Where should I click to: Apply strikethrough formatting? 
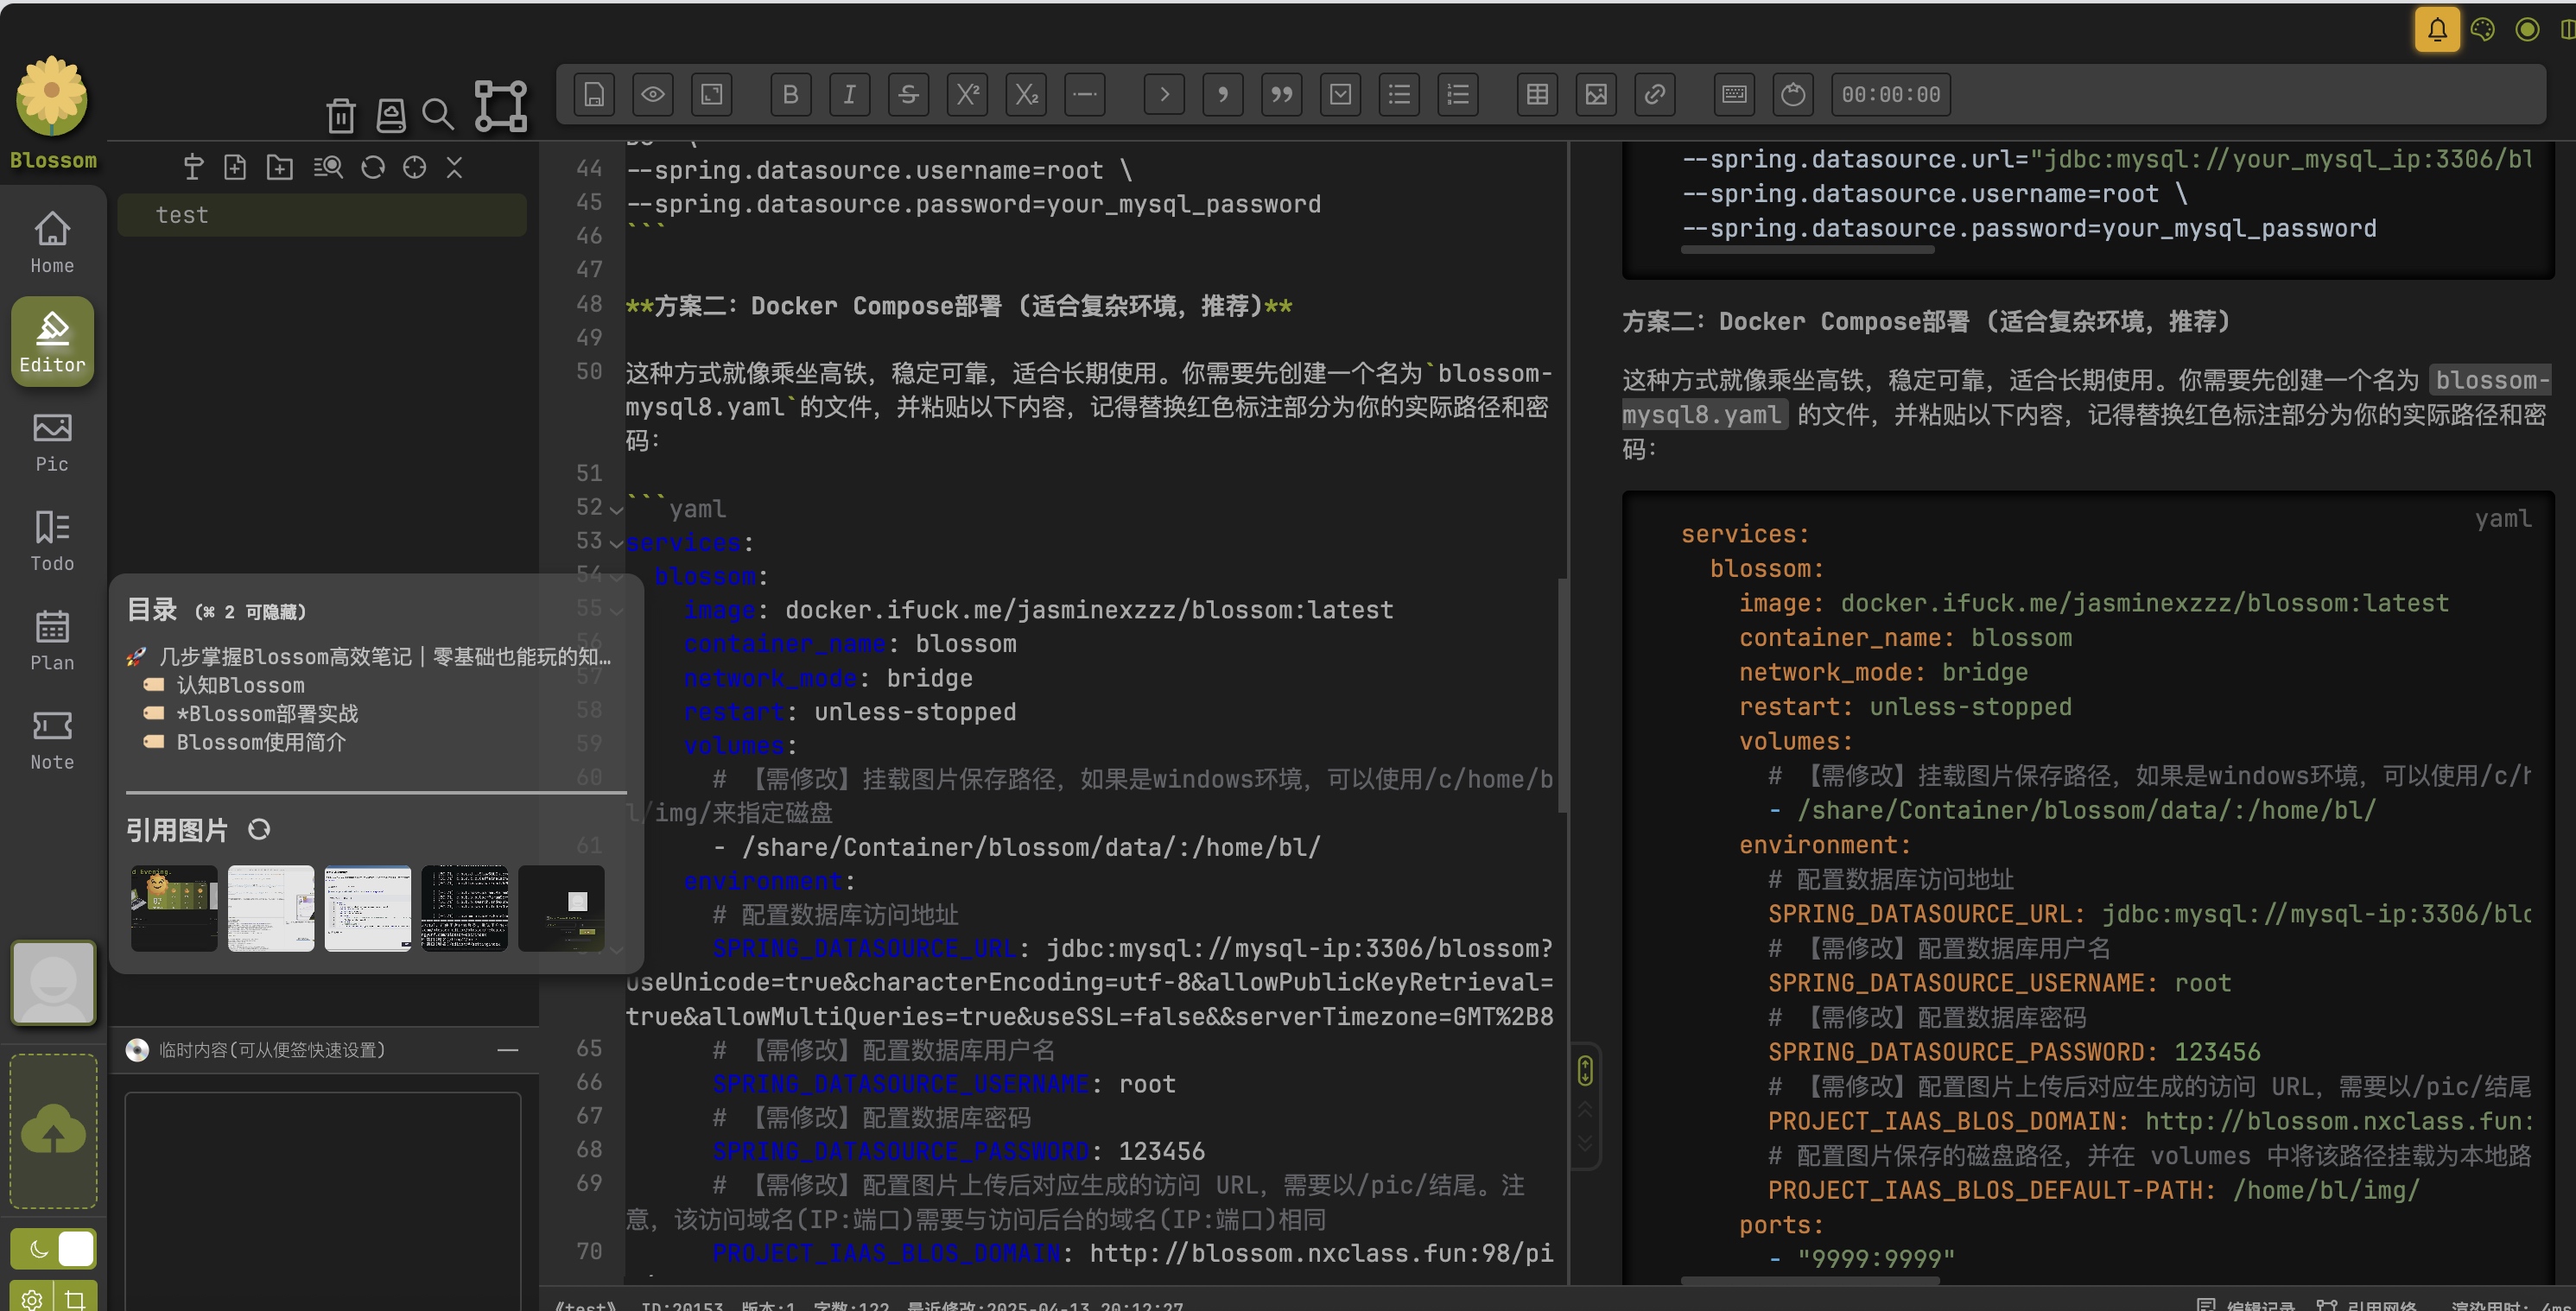(908, 94)
